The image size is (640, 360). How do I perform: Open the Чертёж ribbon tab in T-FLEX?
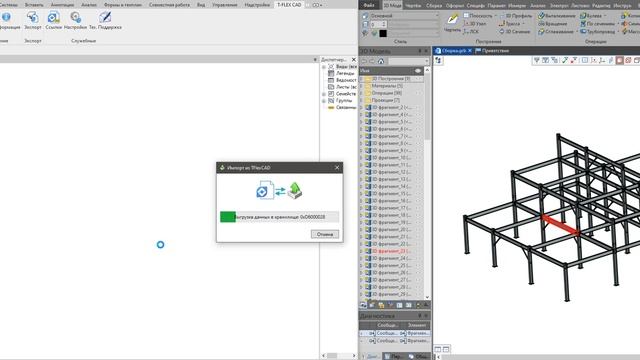413,5
